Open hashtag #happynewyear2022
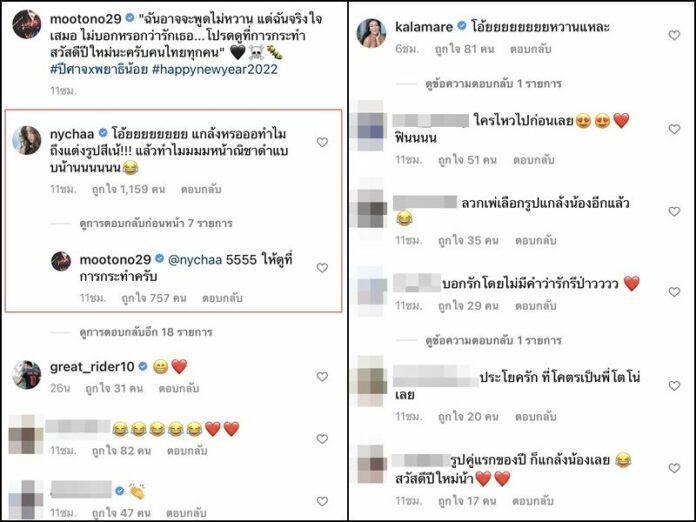The height and width of the screenshot is (522, 696). coord(214,69)
